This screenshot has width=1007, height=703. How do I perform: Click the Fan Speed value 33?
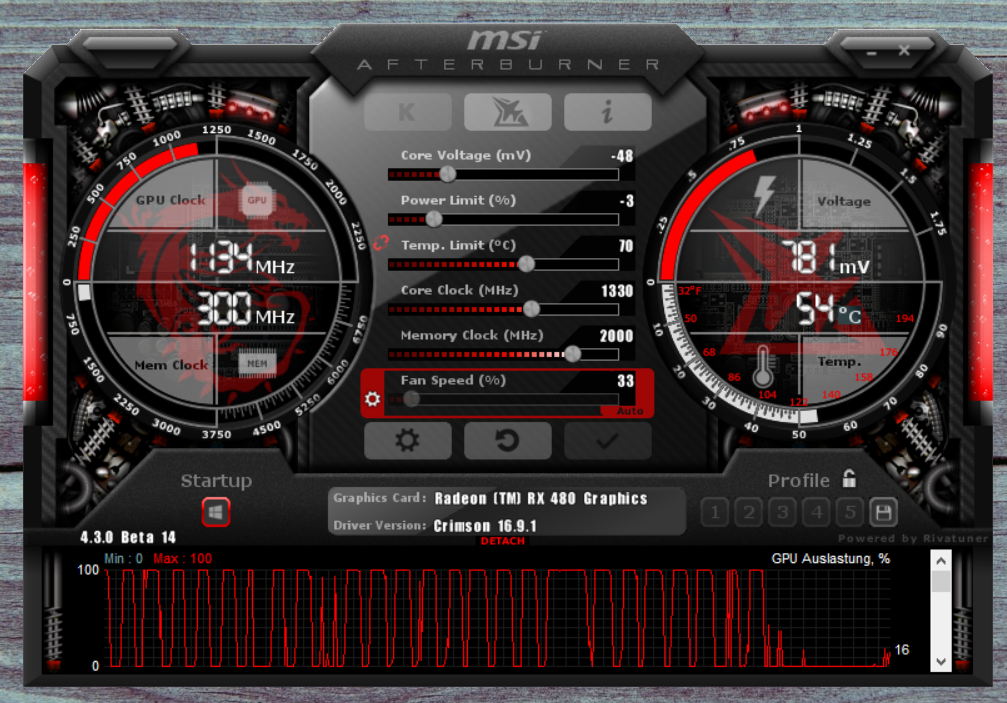(x=626, y=381)
